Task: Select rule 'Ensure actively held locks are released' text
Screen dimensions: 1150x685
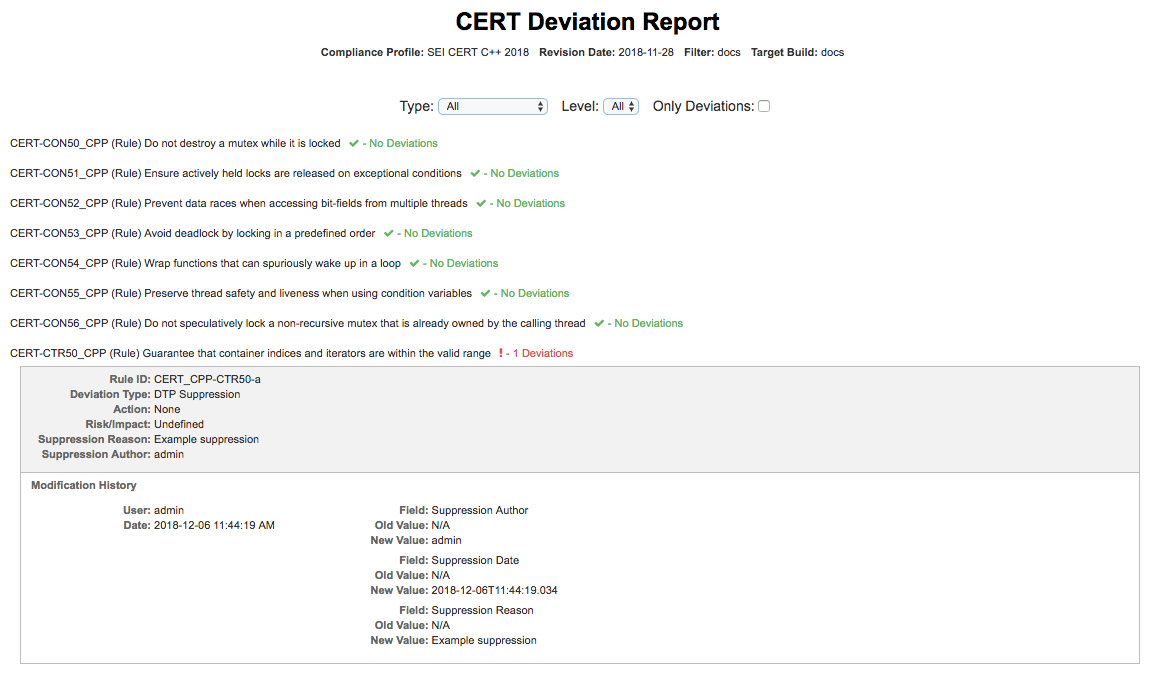Action: point(303,174)
